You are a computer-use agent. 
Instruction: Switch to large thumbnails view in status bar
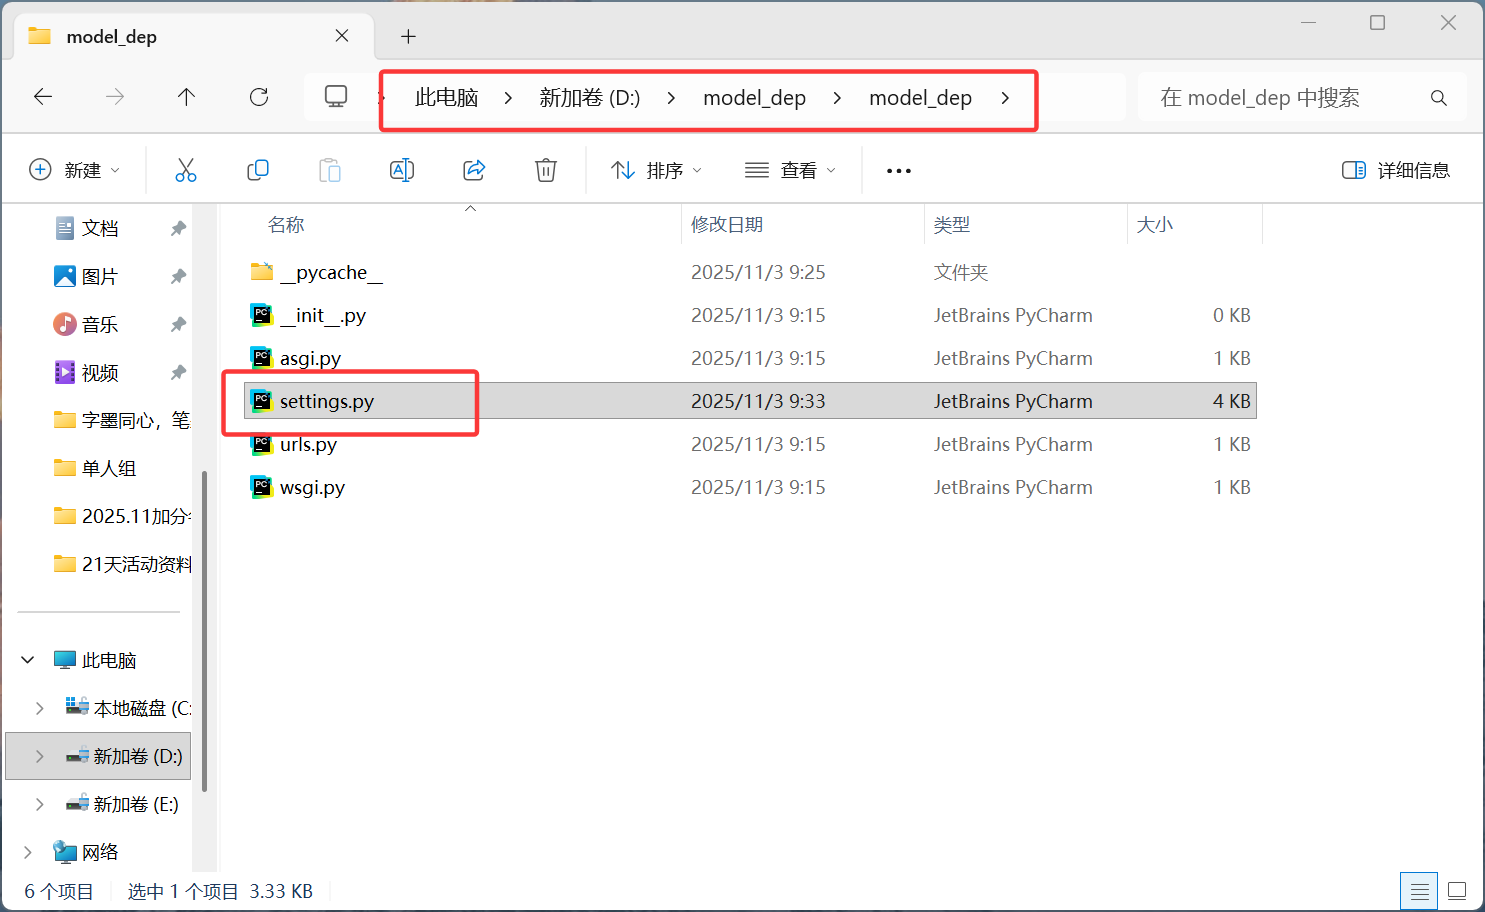1457,890
